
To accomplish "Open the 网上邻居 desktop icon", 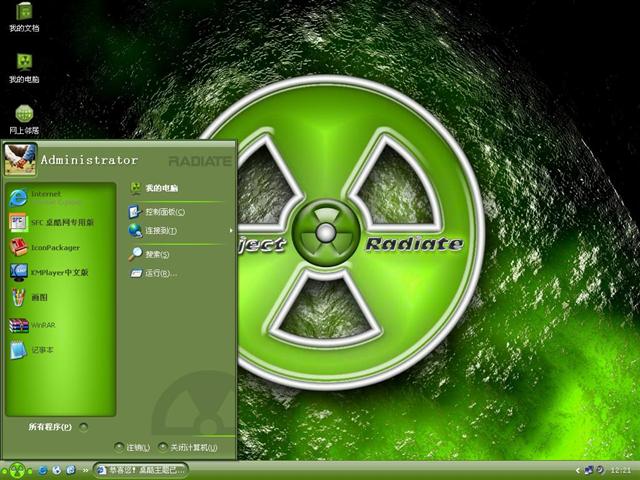I will [x=24, y=120].
